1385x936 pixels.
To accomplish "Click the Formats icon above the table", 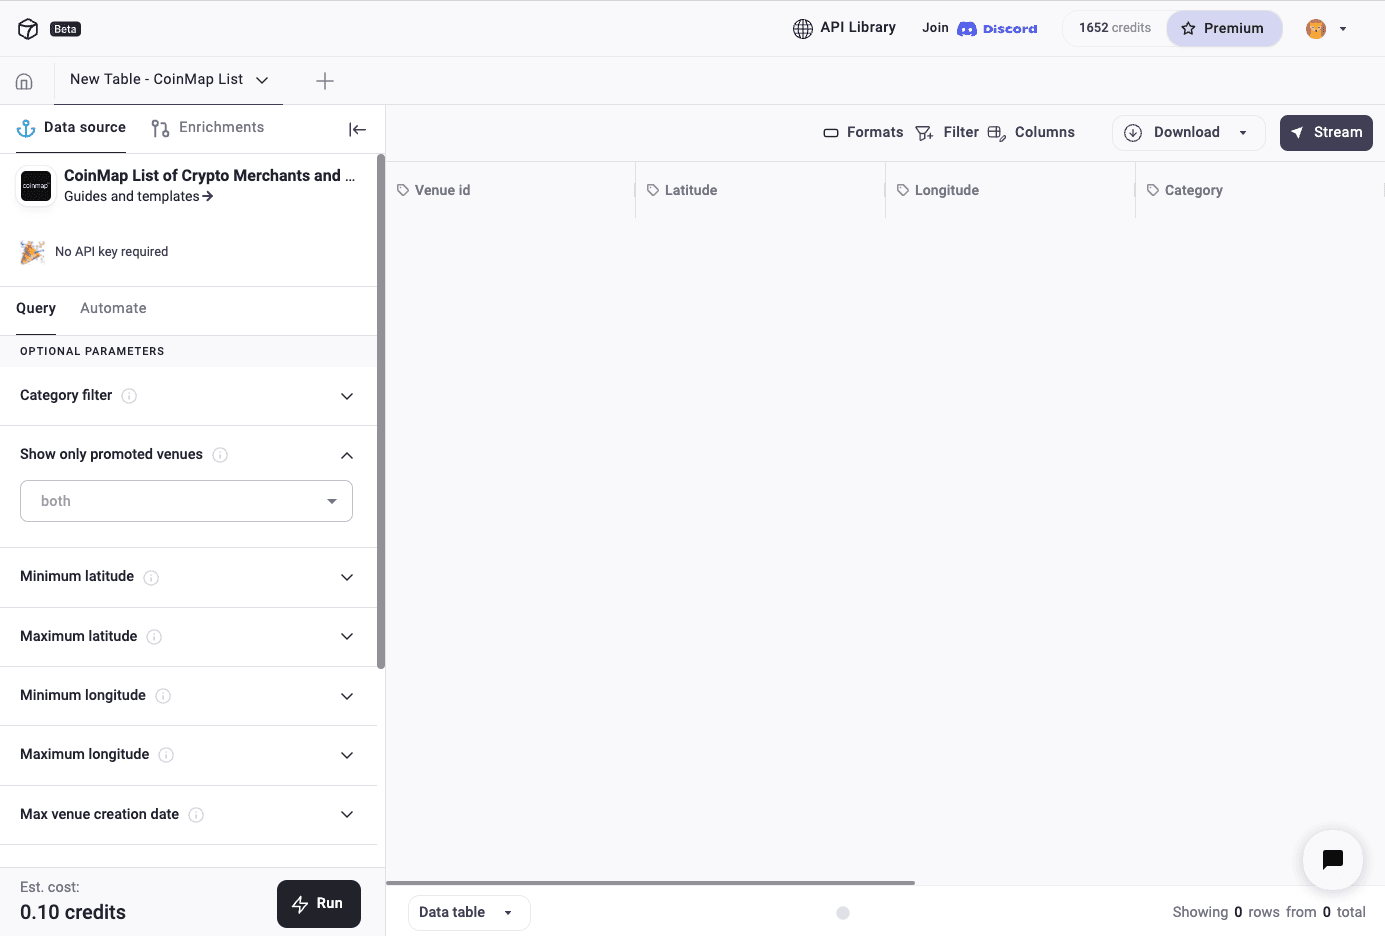I will click(831, 132).
